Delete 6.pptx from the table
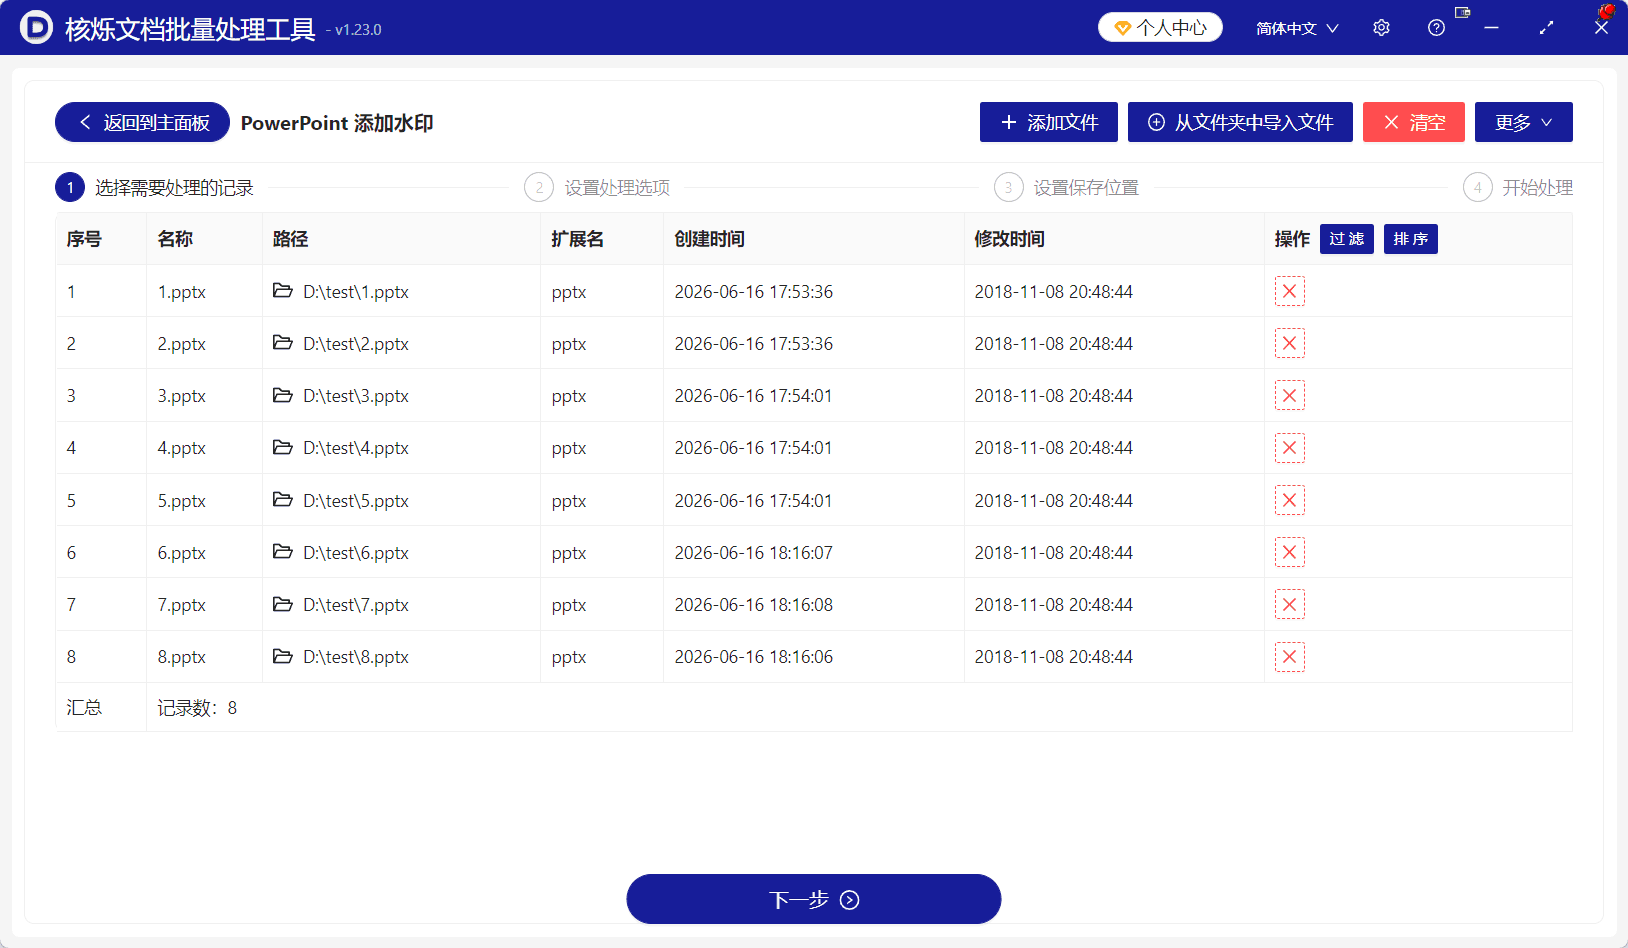The width and height of the screenshot is (1628, 948). click(x=1289, y=552)
